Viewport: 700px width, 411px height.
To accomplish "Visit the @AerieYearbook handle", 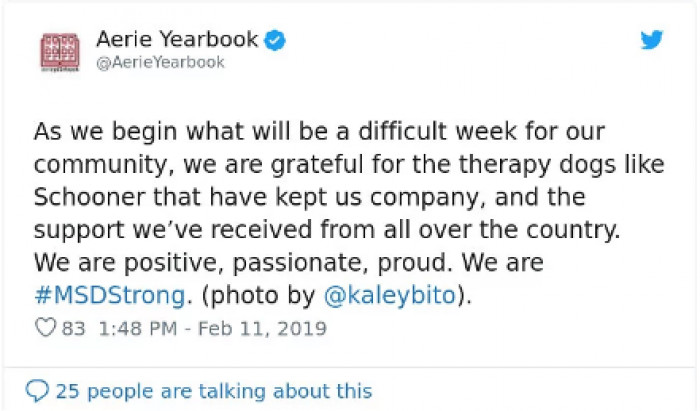I will click(160, 62).
